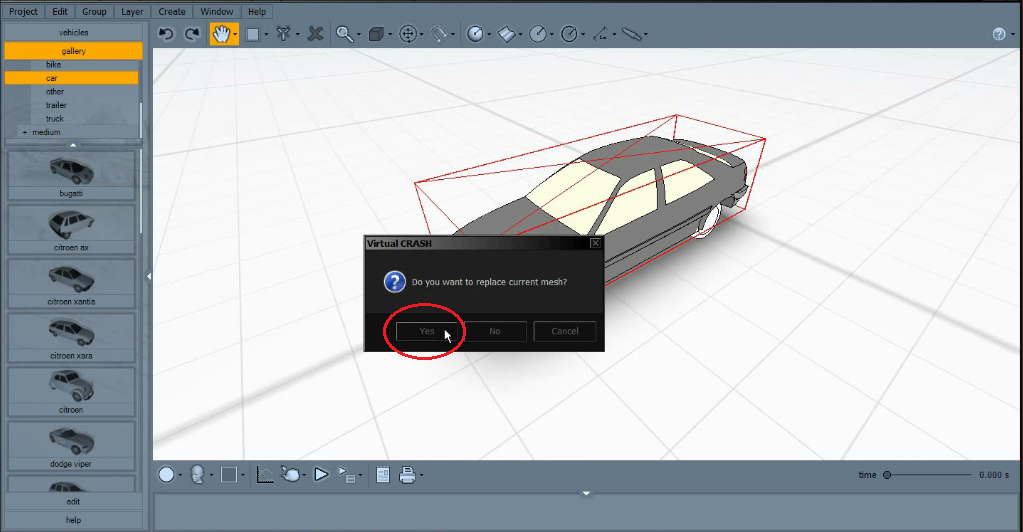Choose the move crosshair tool
This screenshot has width=1023, height=532.
(x=408, y=34)
